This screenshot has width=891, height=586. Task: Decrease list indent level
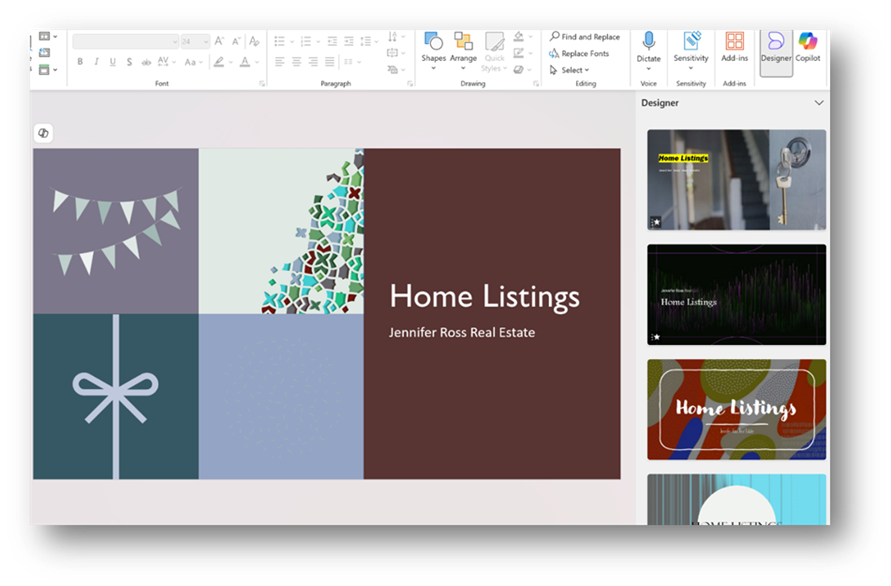[x=332, y=41]
